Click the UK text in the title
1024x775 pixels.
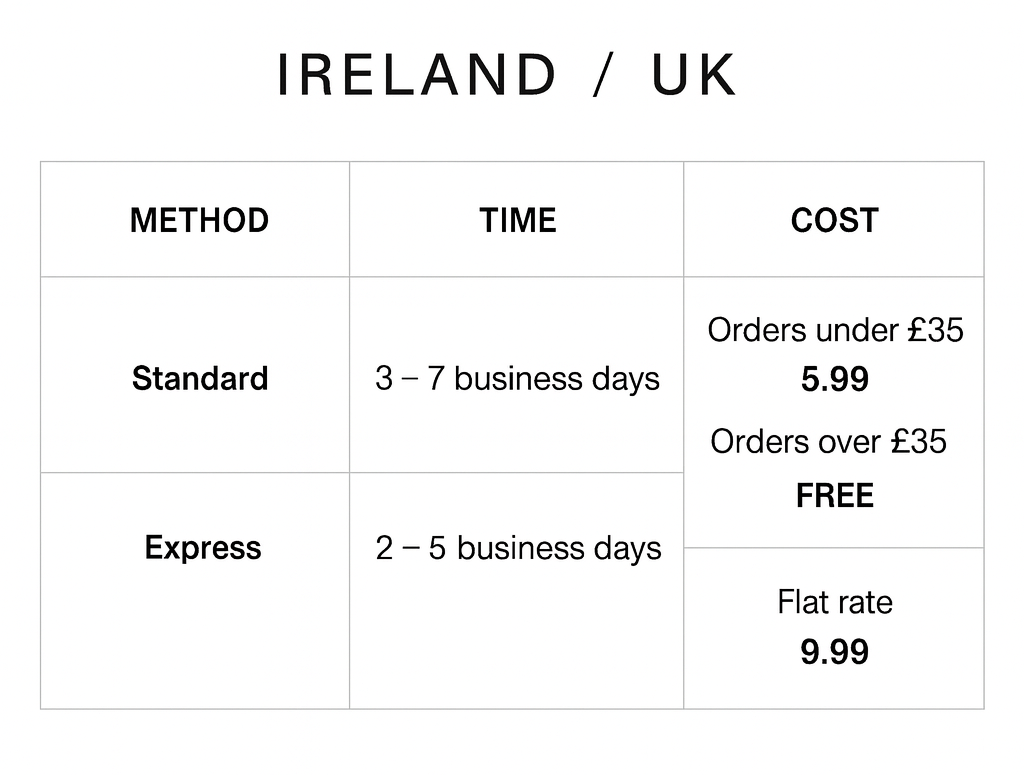[694, 76]
